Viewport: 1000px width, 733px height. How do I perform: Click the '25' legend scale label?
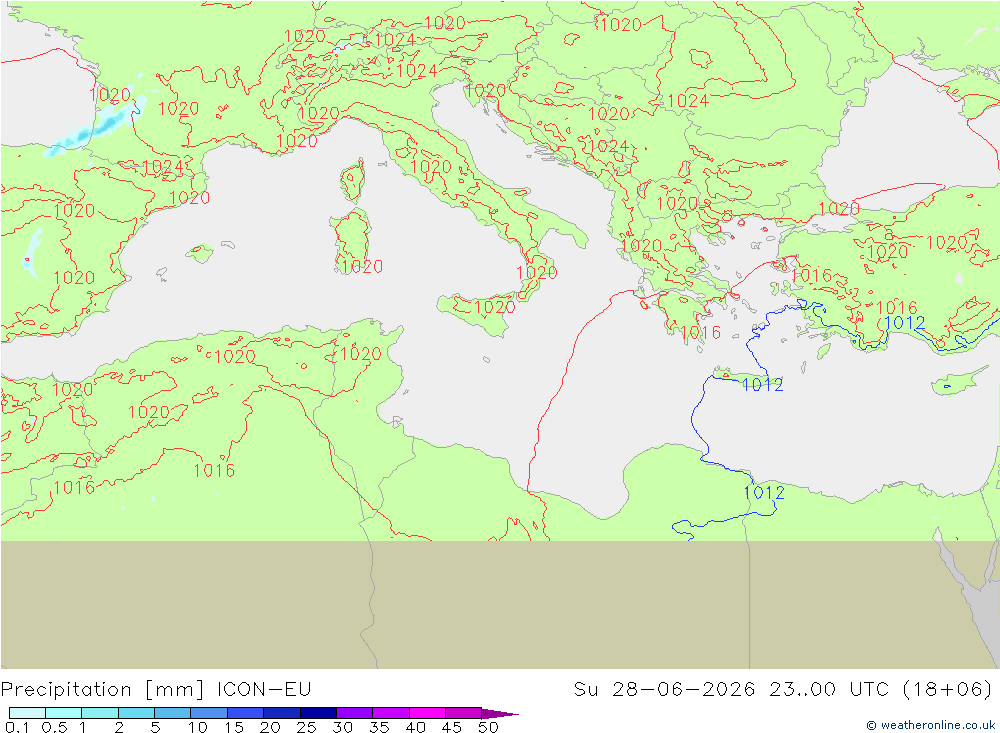coord(307,727)
